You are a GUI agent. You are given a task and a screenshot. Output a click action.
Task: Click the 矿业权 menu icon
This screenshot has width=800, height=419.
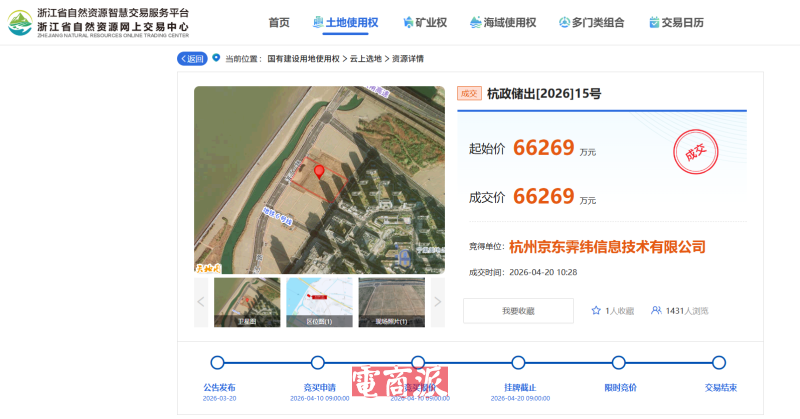click(x=408, y=22)
